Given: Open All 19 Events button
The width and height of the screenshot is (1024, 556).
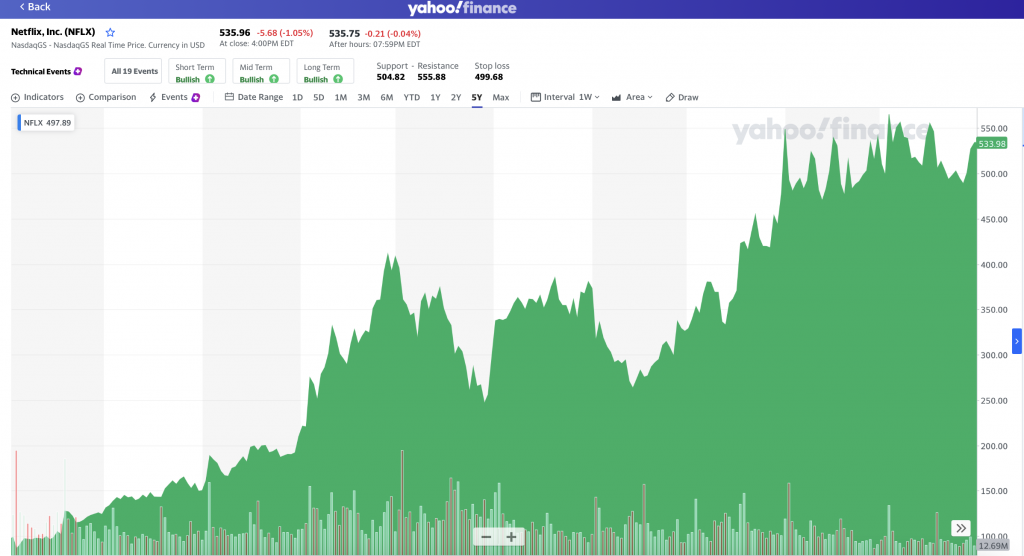Looking at the screenshot, I should (134, 71).
